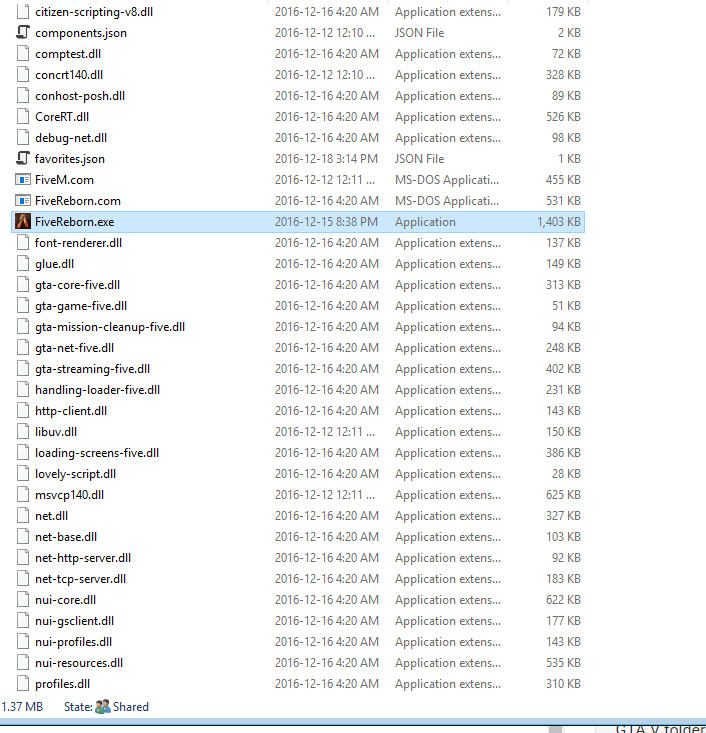Click the 2016-12-15 8:38 PM date cell

tap(326, 222)
